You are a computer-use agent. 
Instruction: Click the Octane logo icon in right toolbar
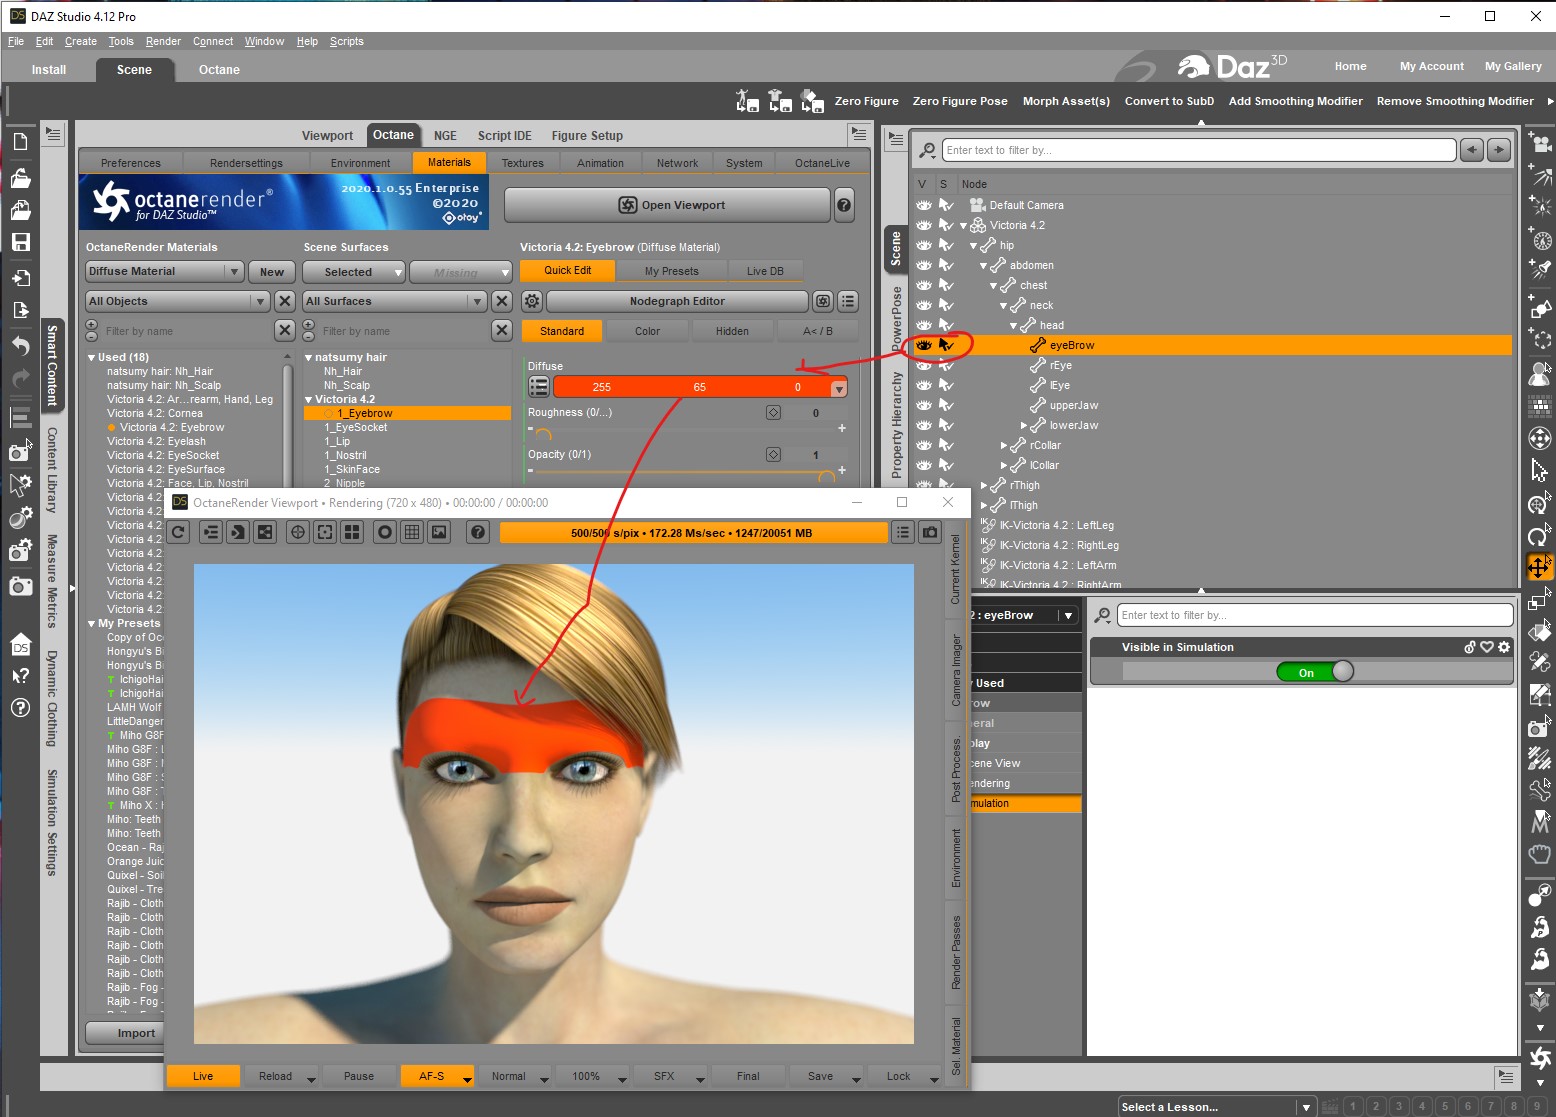pyautogui.click(x=1540, y=1058)
